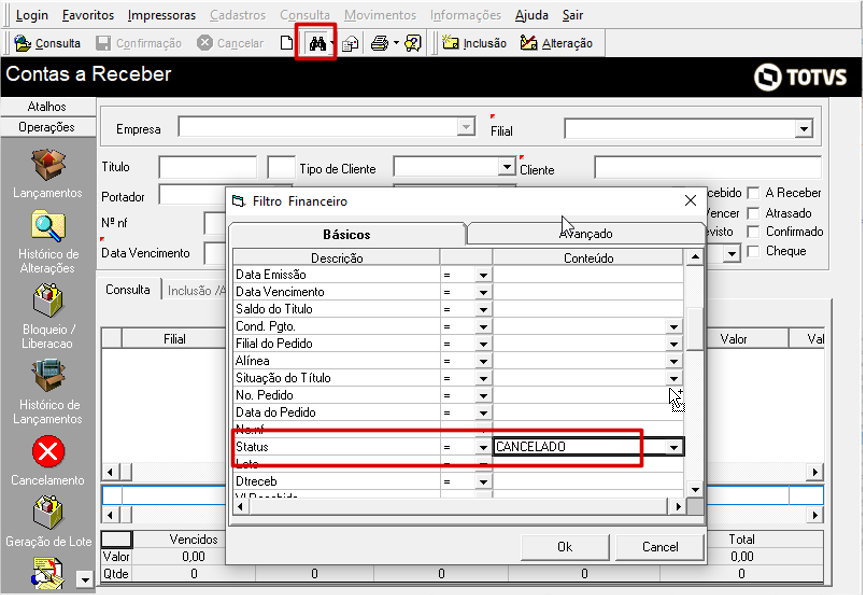The image size is (863, 595).
Task: Click the Sair menu item
Action: 572,15
